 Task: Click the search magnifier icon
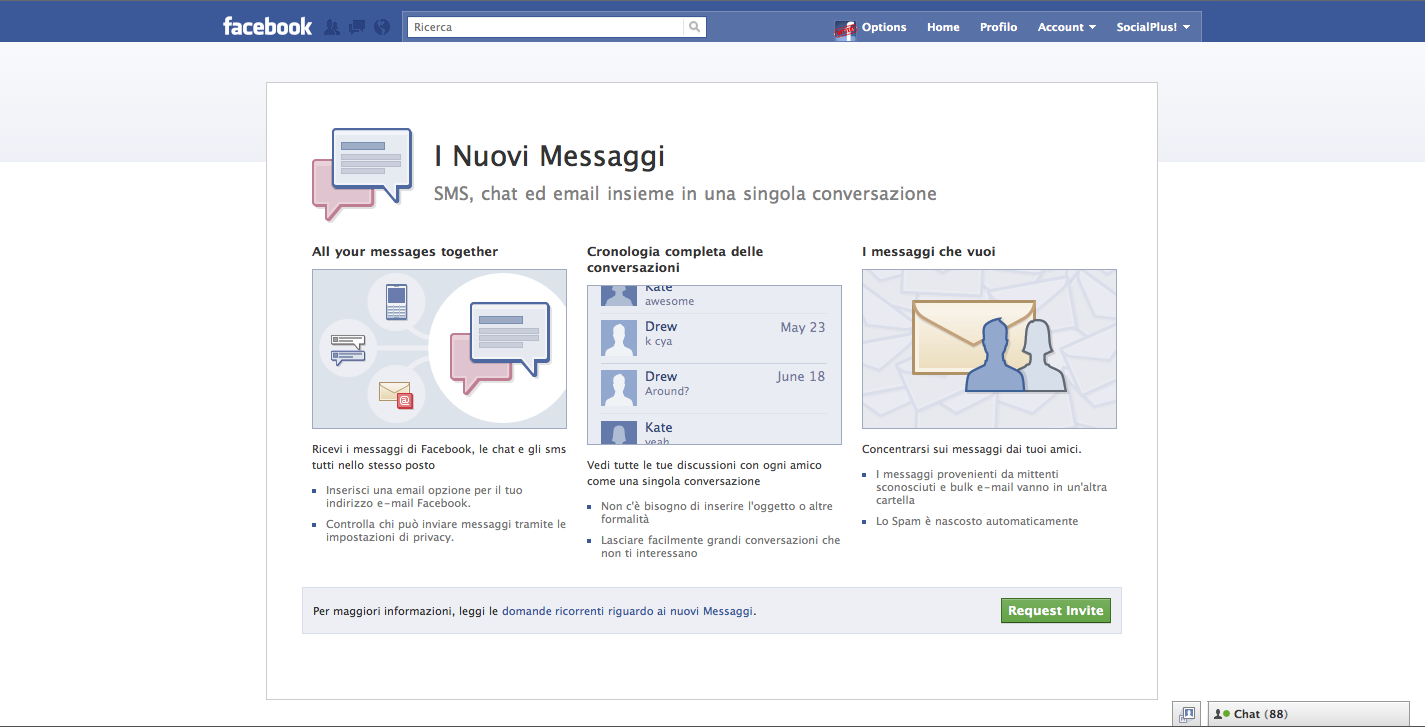694,27
